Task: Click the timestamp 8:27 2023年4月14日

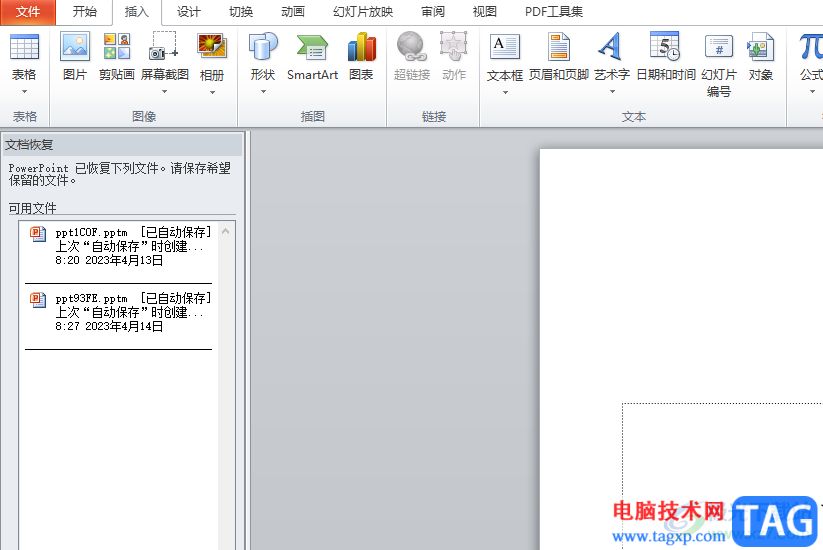Action: point(109,326)
